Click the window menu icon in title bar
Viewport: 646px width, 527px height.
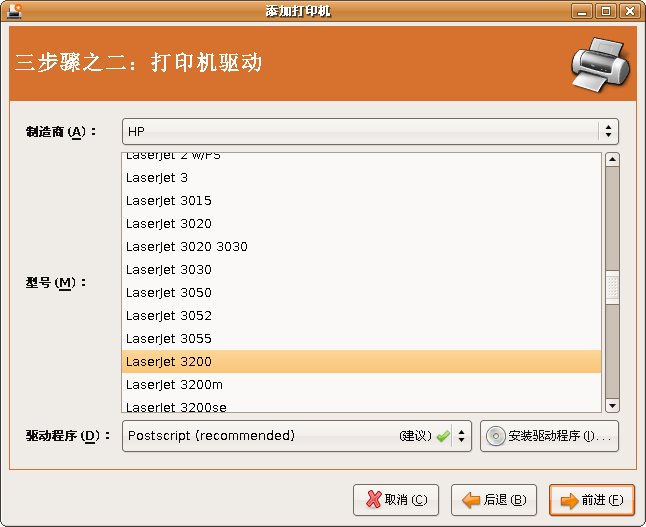point(14,11)
